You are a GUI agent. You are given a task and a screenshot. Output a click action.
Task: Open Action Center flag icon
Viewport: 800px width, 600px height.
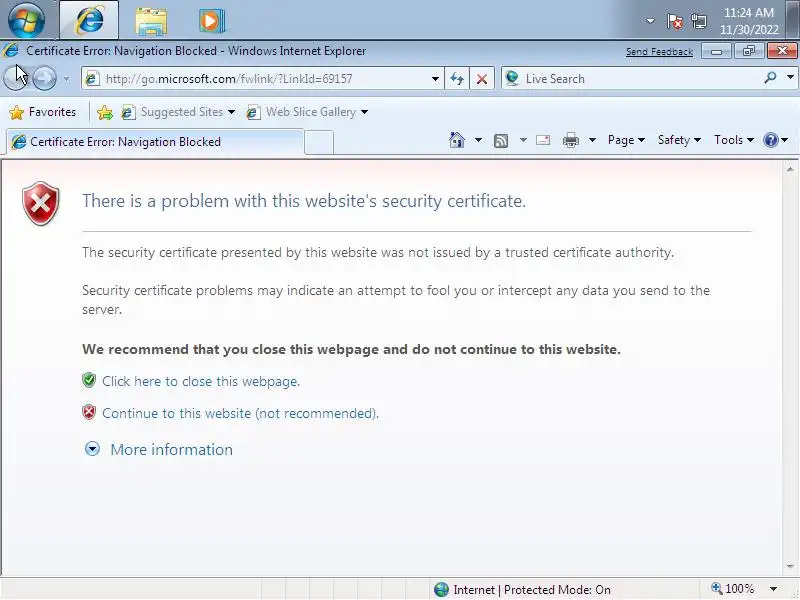674,21
